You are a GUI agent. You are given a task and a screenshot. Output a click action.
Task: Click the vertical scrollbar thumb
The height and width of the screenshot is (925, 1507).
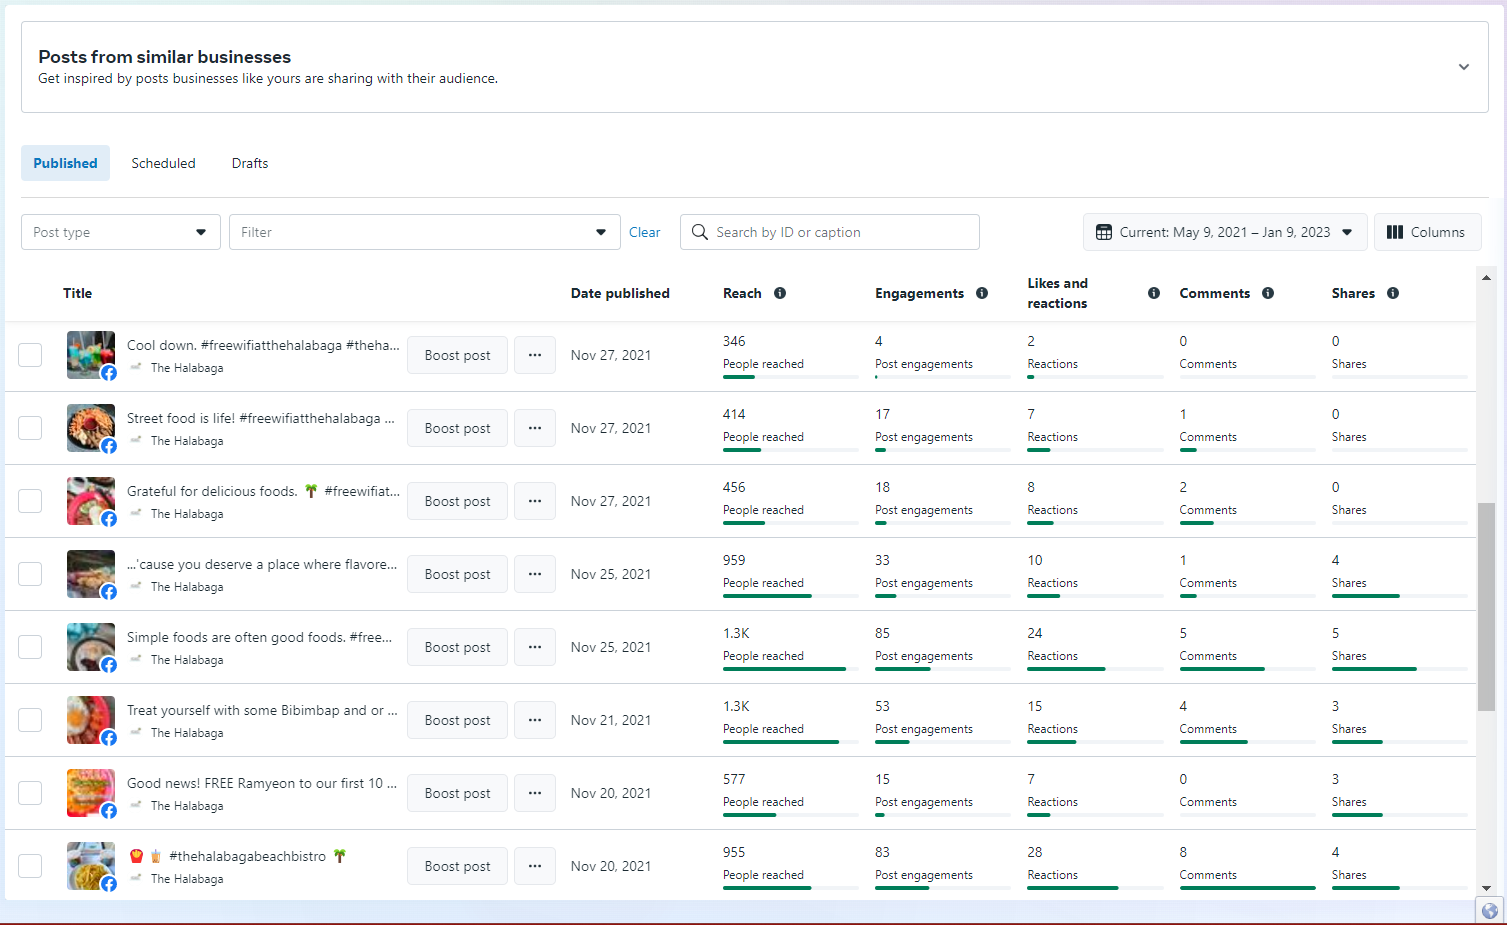pos(1486,607)
